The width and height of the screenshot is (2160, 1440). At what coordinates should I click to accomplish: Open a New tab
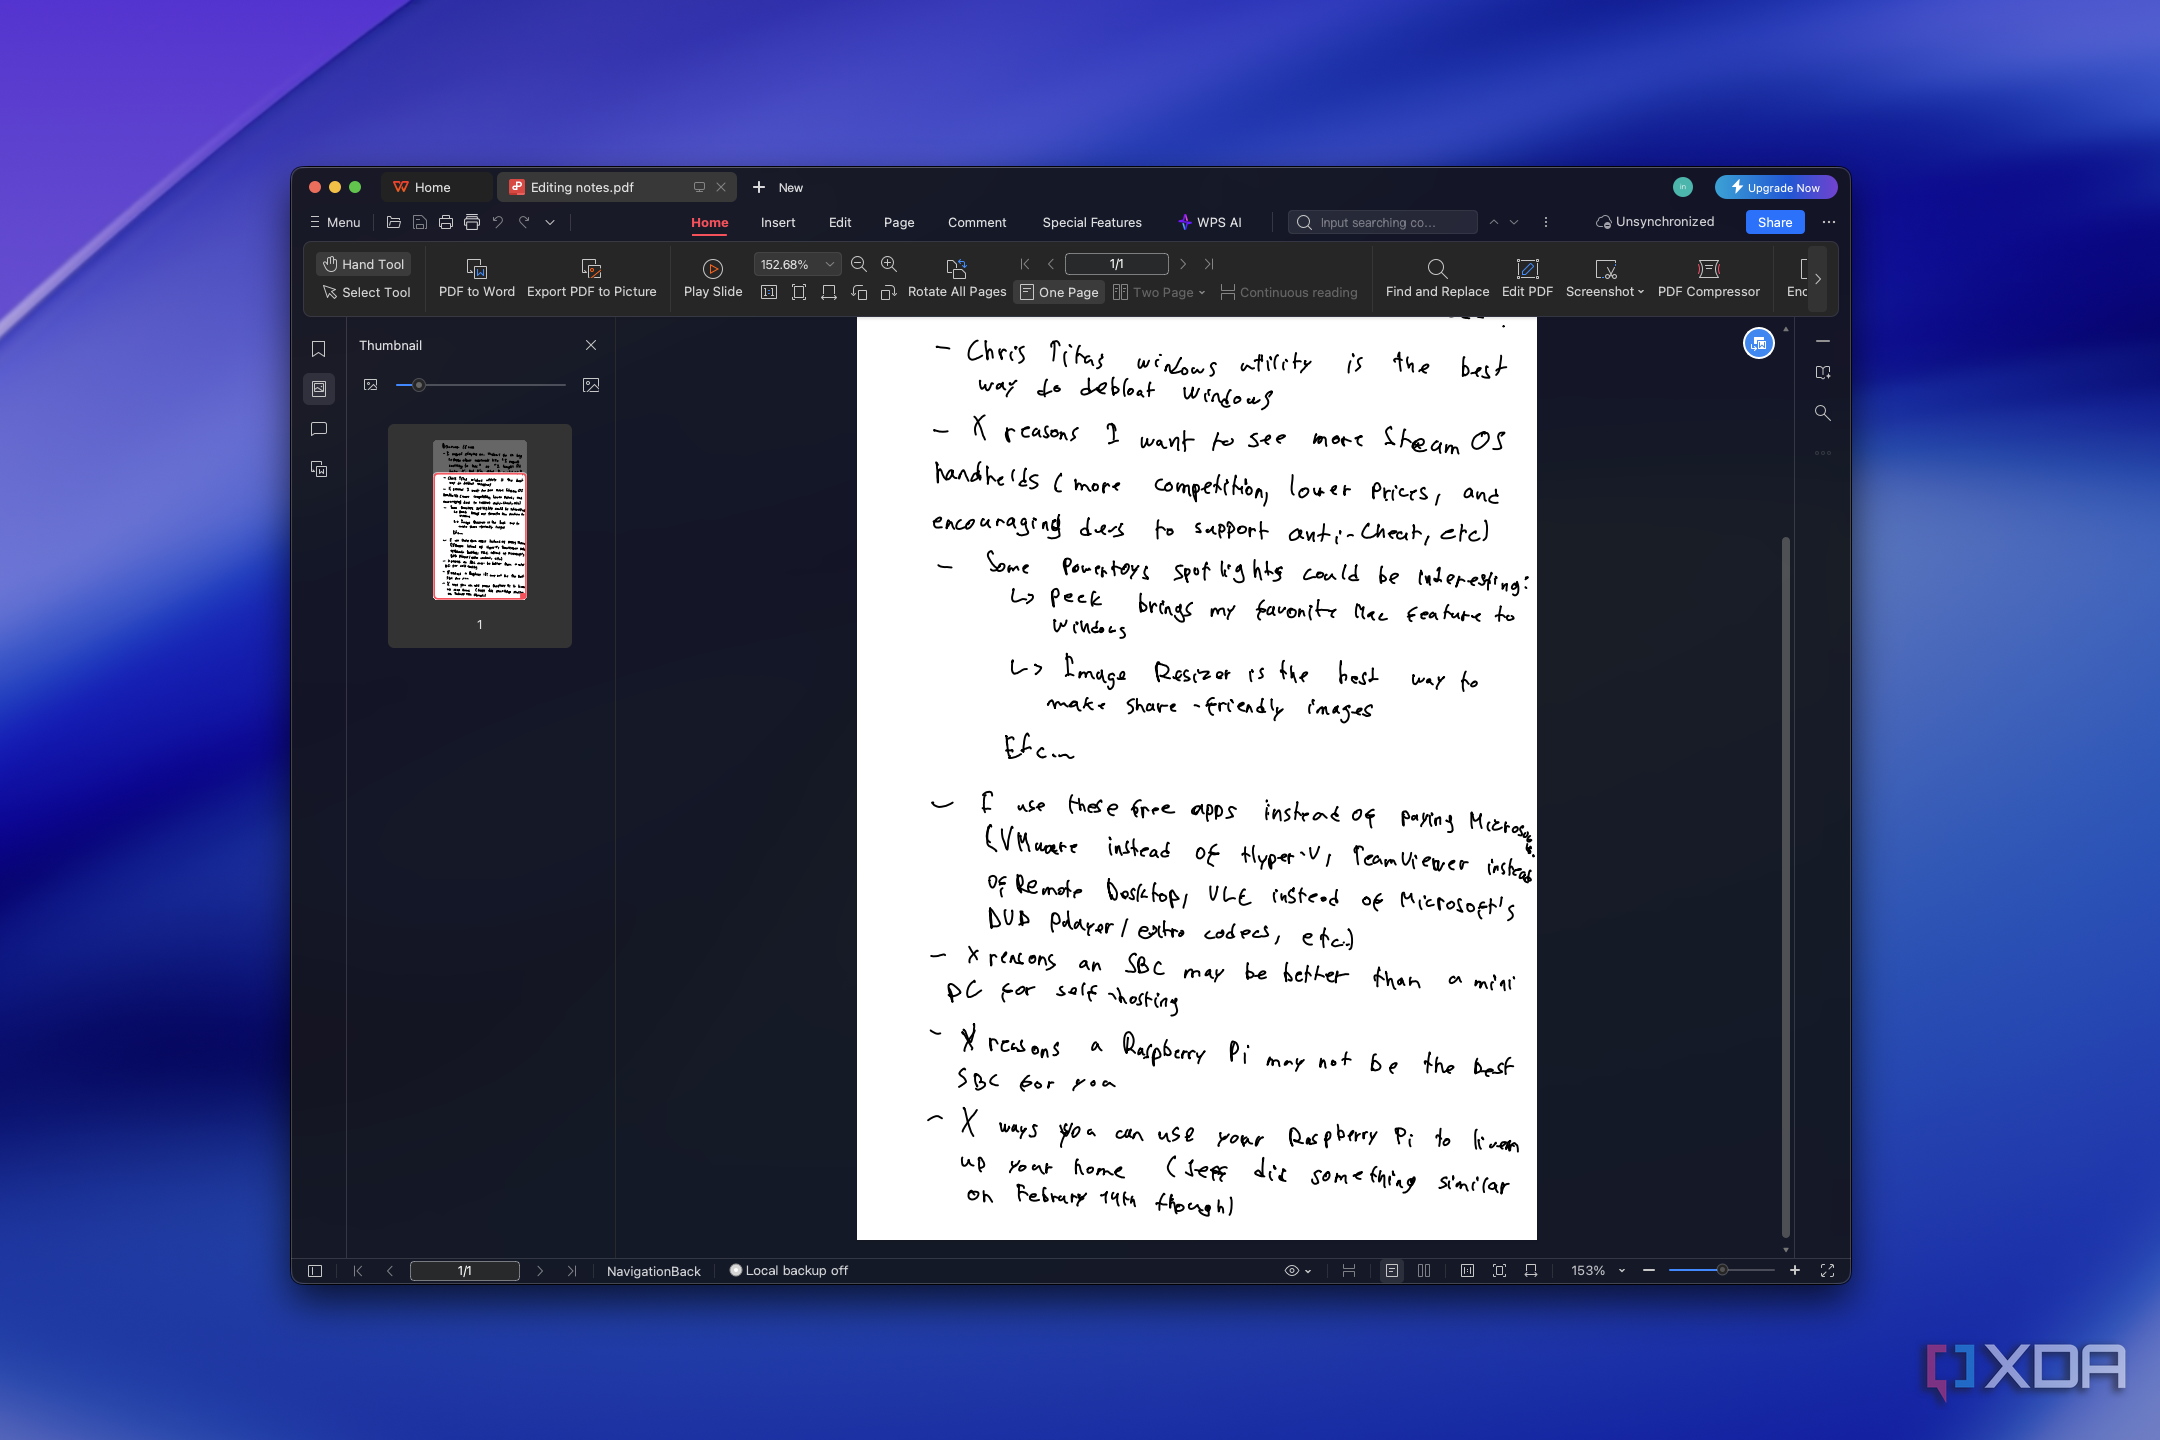pos(777,187)
